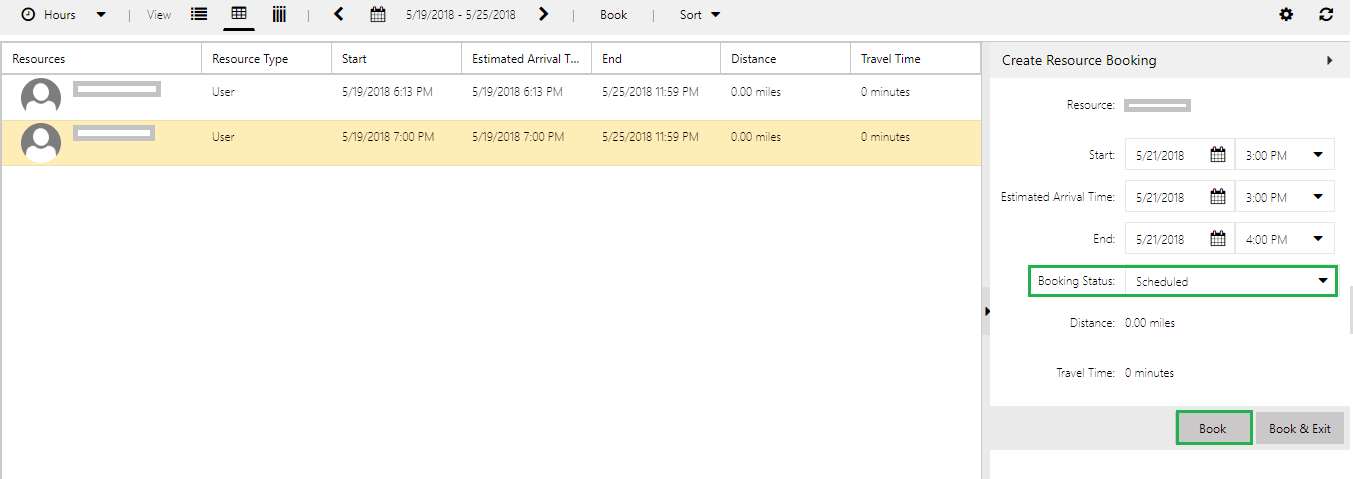The image size is (1353, 479).
Task: Go to next date range arrow
Action: [x=543, y=15]
